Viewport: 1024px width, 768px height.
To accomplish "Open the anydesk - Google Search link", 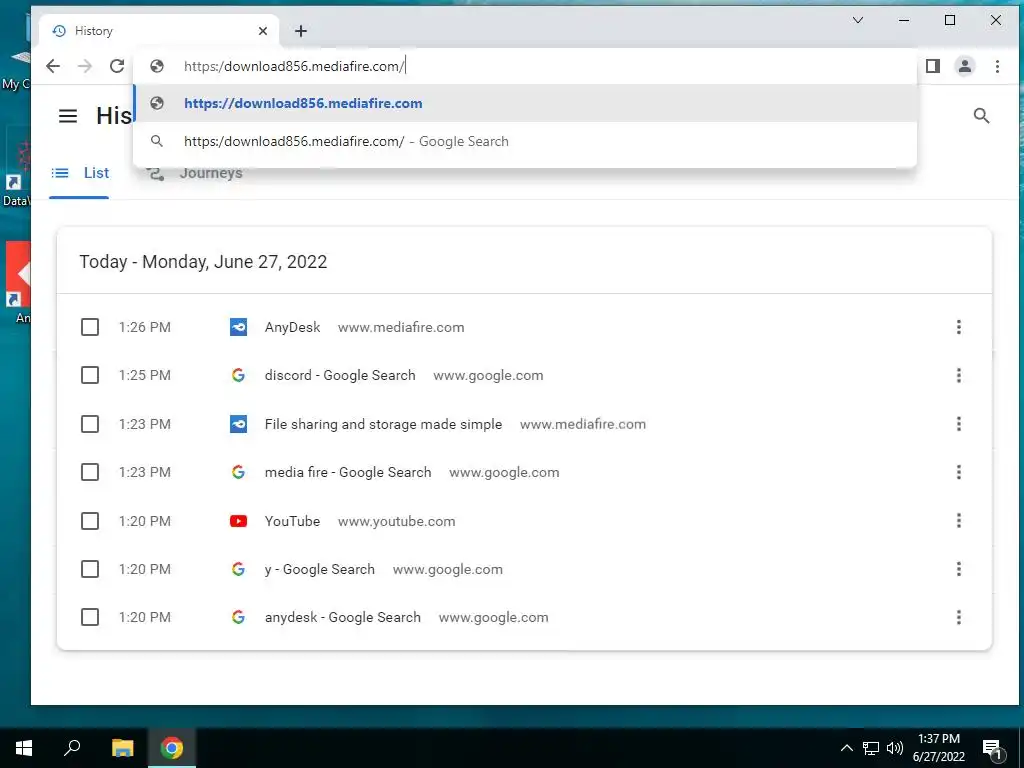I will point(342,617).
